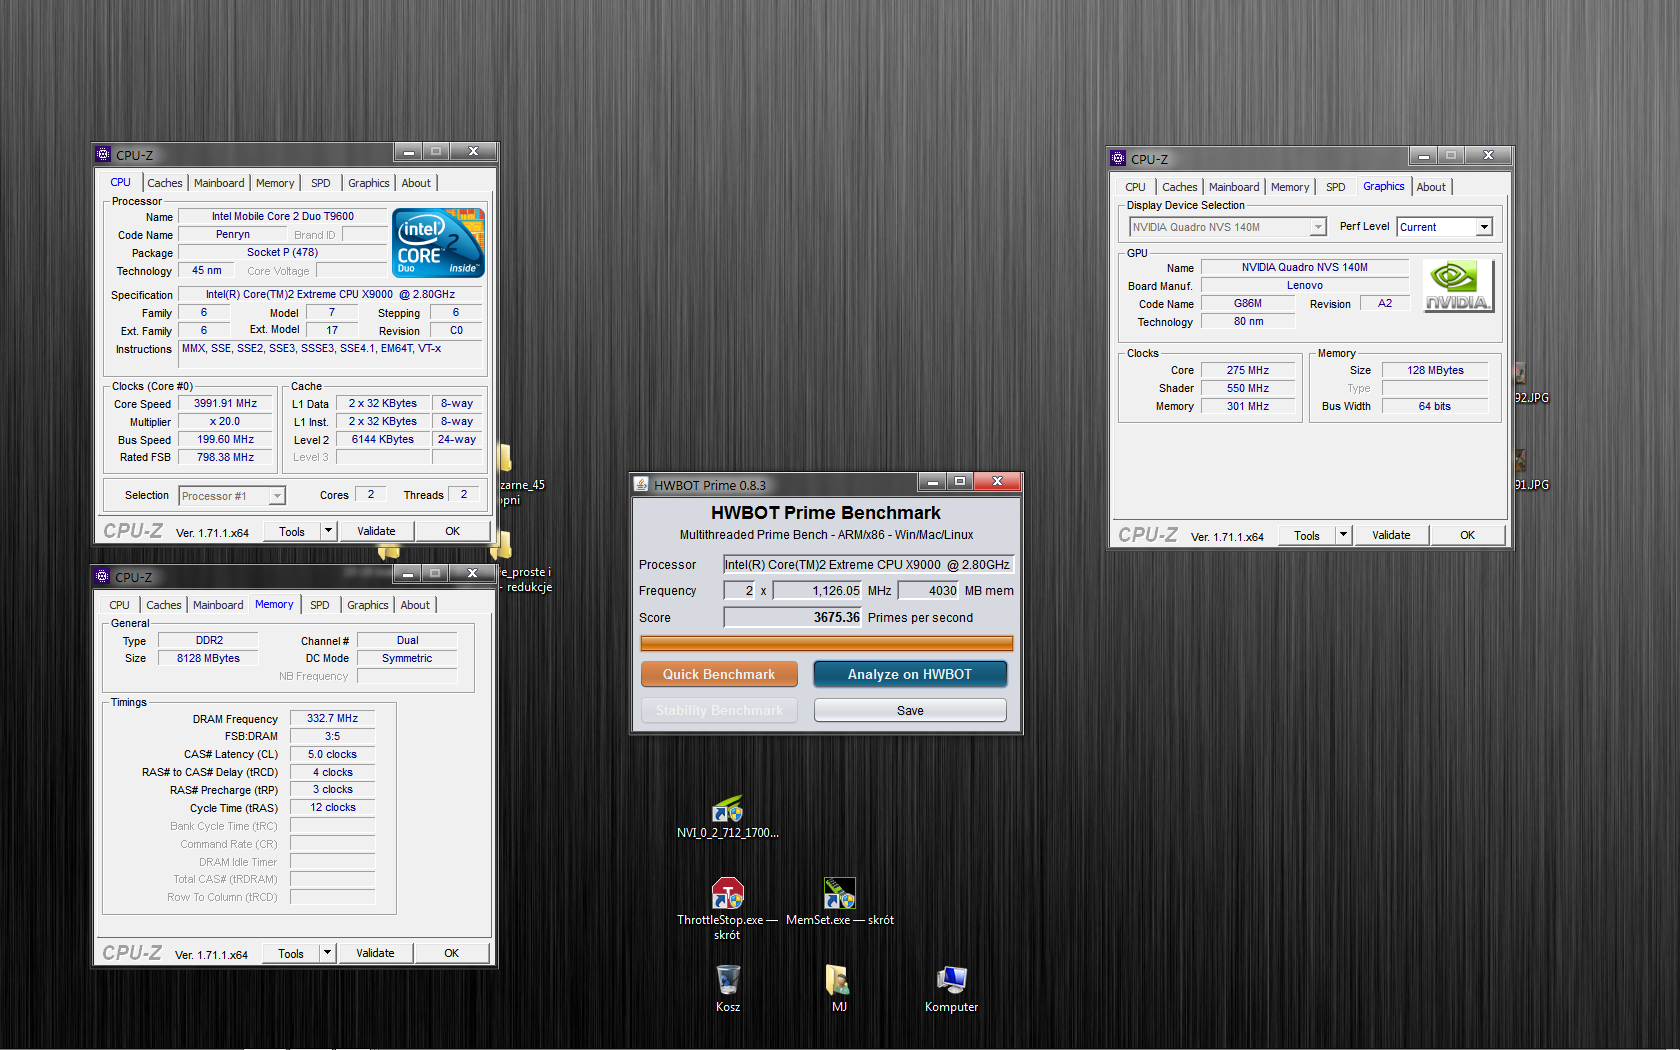Image resolution: width=1680 pixels, height=1050 pixels.
Task: Click Bus Speed value 199.60 MHz
Action: click(x=226, y=439)
